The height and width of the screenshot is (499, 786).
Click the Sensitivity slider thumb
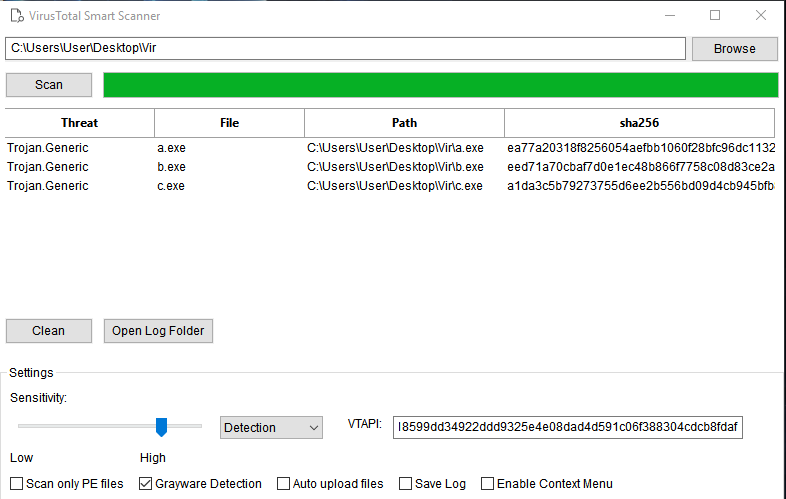161,427
